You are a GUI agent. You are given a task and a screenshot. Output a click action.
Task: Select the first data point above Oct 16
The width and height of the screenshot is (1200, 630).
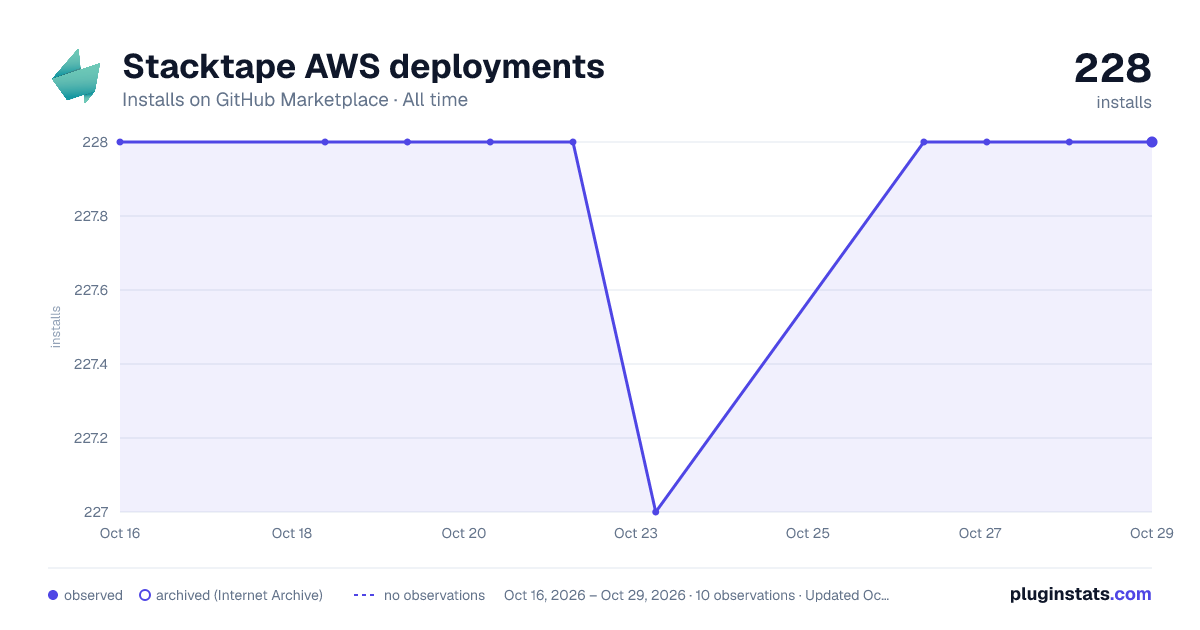click(x=120, y=142)
